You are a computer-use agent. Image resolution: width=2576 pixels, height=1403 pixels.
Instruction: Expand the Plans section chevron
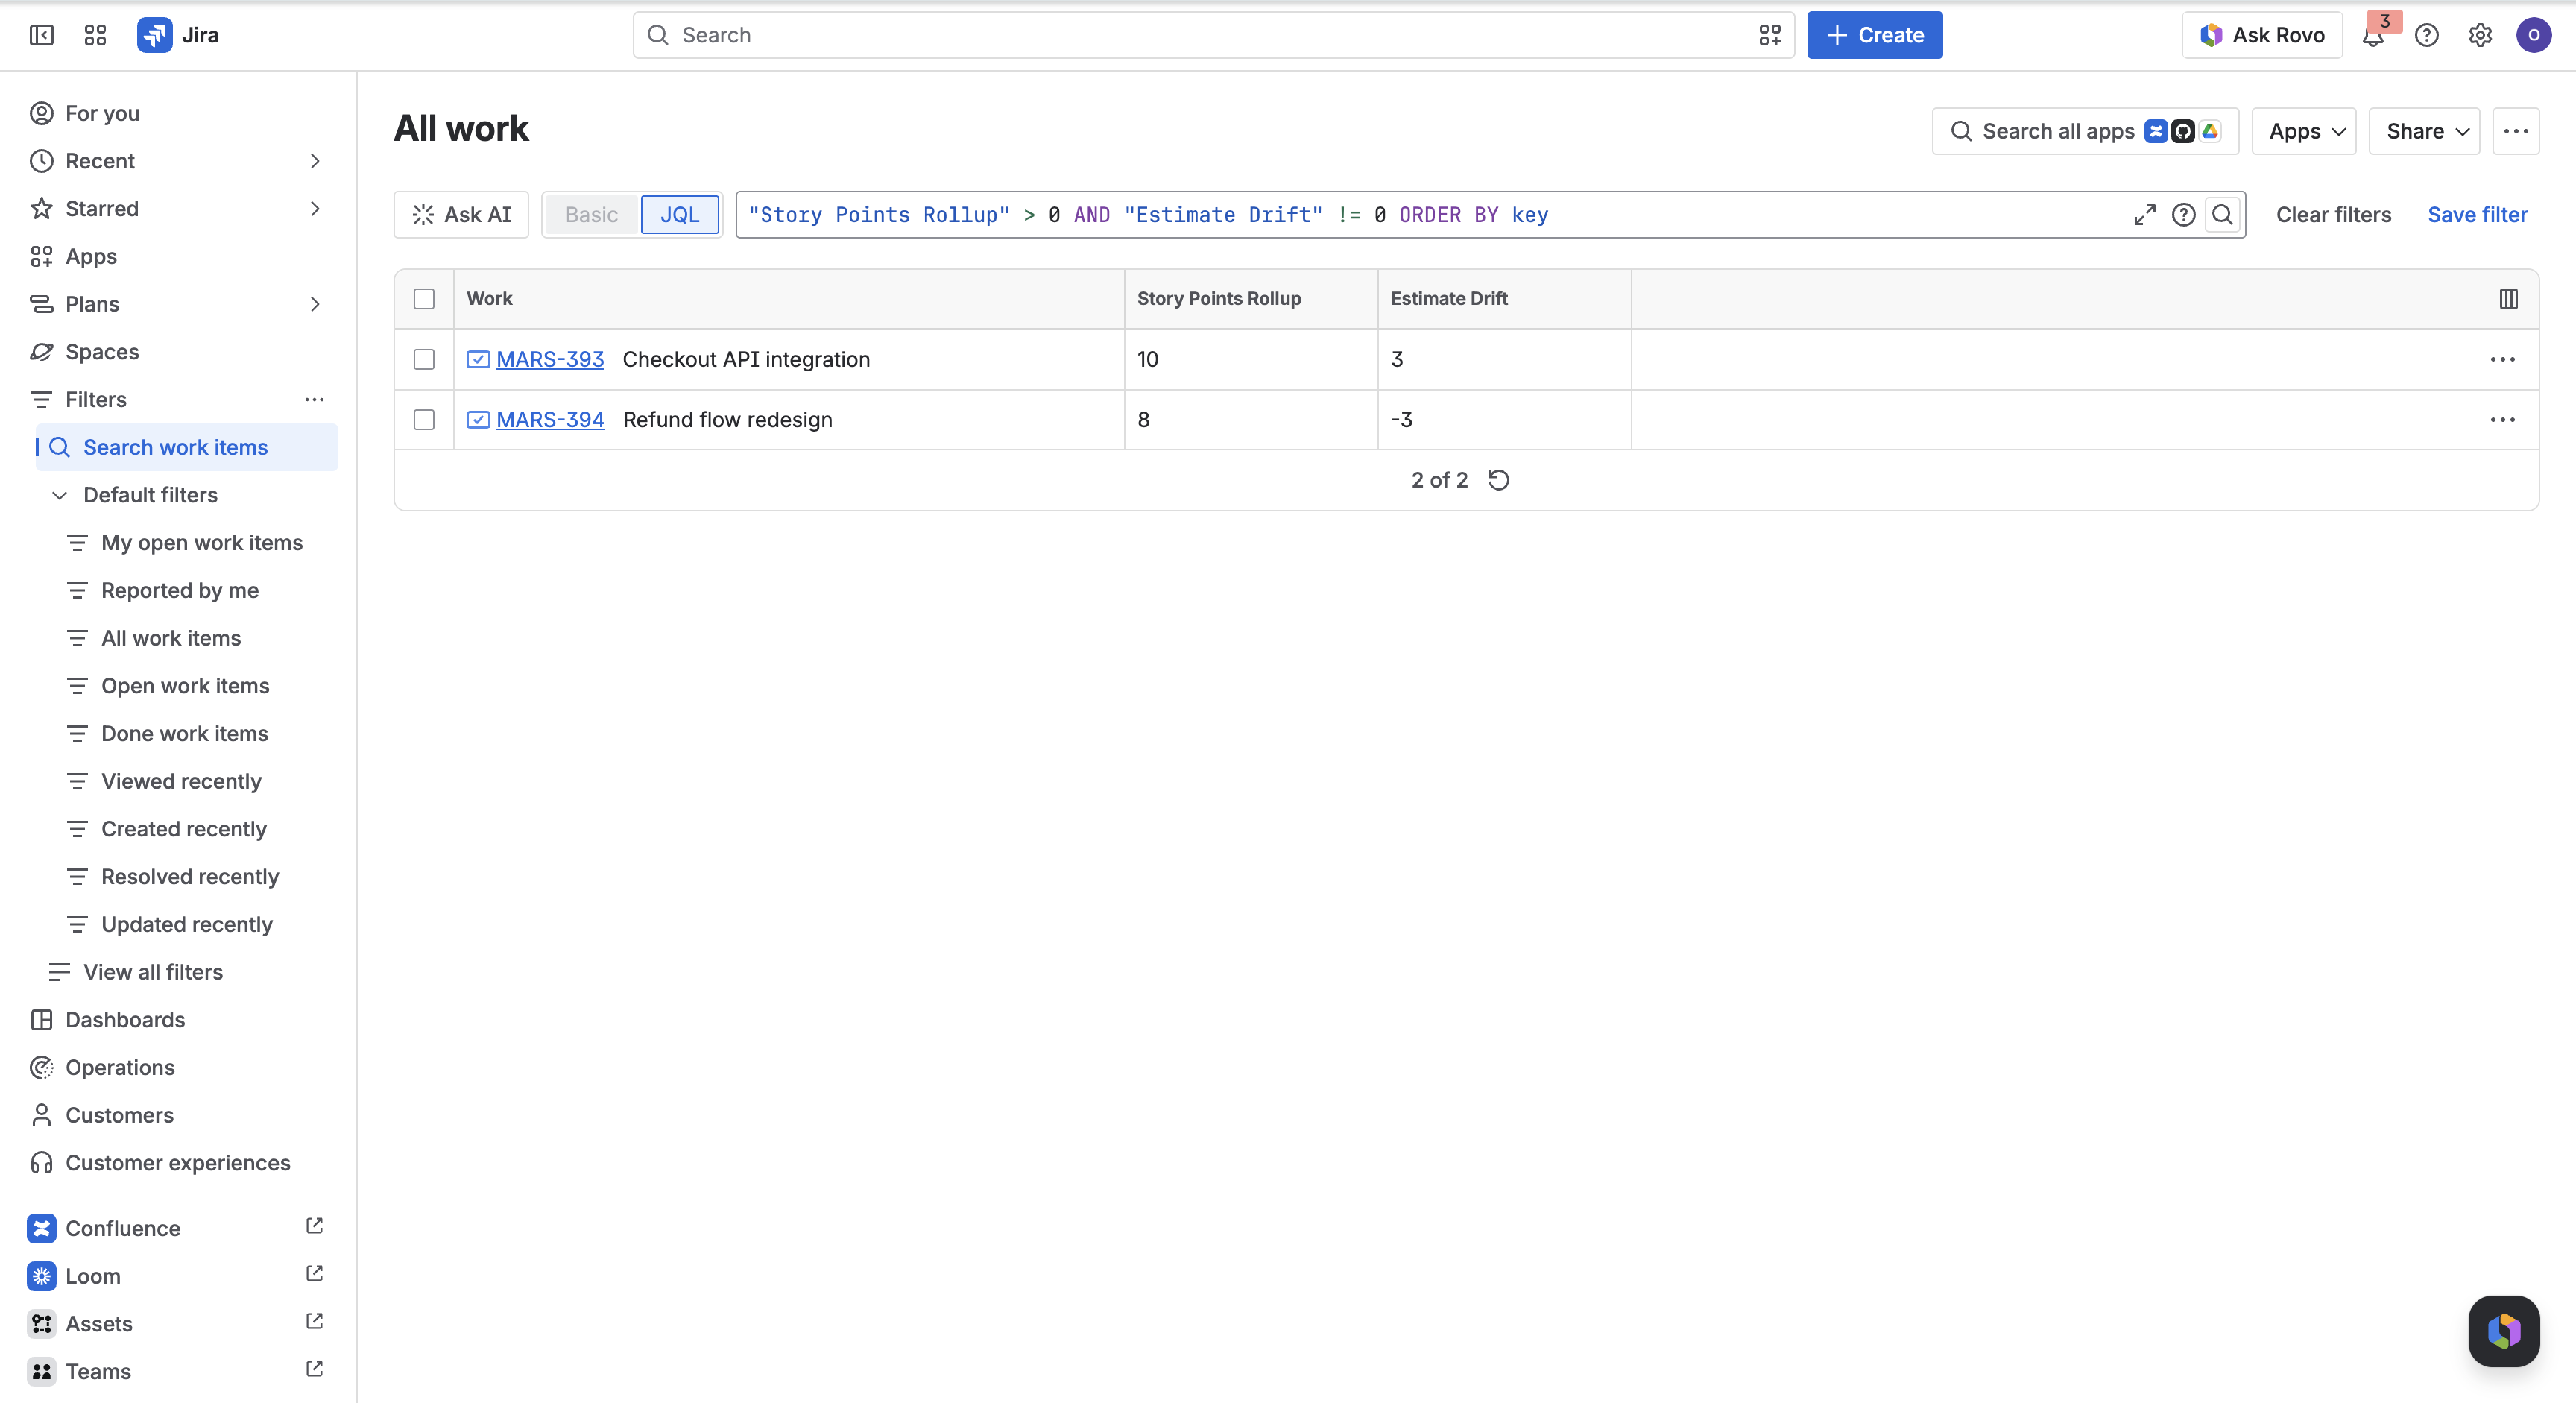click(315, 304)
